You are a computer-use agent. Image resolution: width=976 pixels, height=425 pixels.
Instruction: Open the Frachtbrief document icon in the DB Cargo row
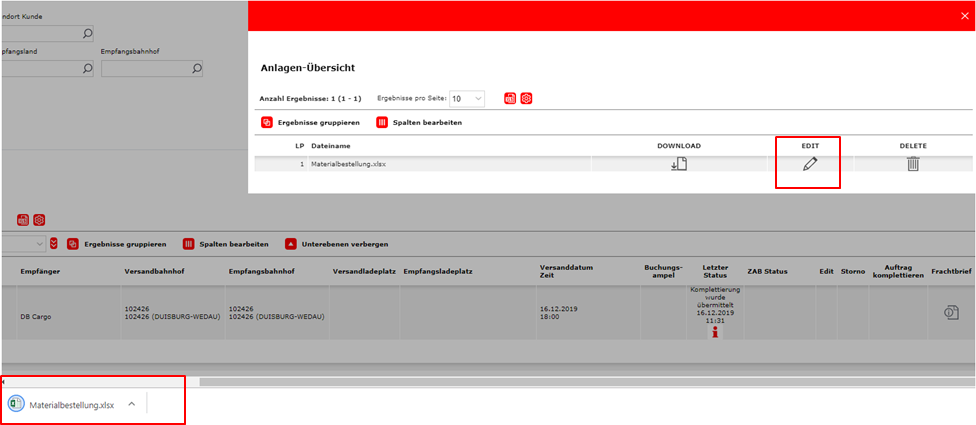[x=951, y=312]
